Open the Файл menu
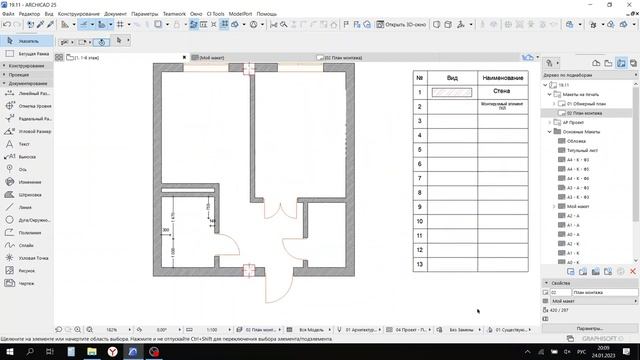The image size is (640, 360). pos(8,14)
